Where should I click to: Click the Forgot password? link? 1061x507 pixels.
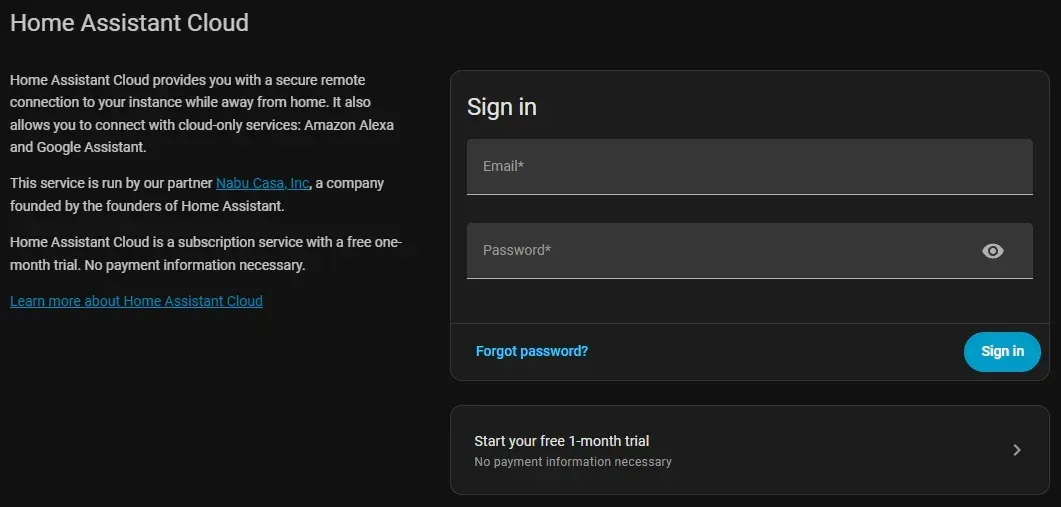coord(532,351)
